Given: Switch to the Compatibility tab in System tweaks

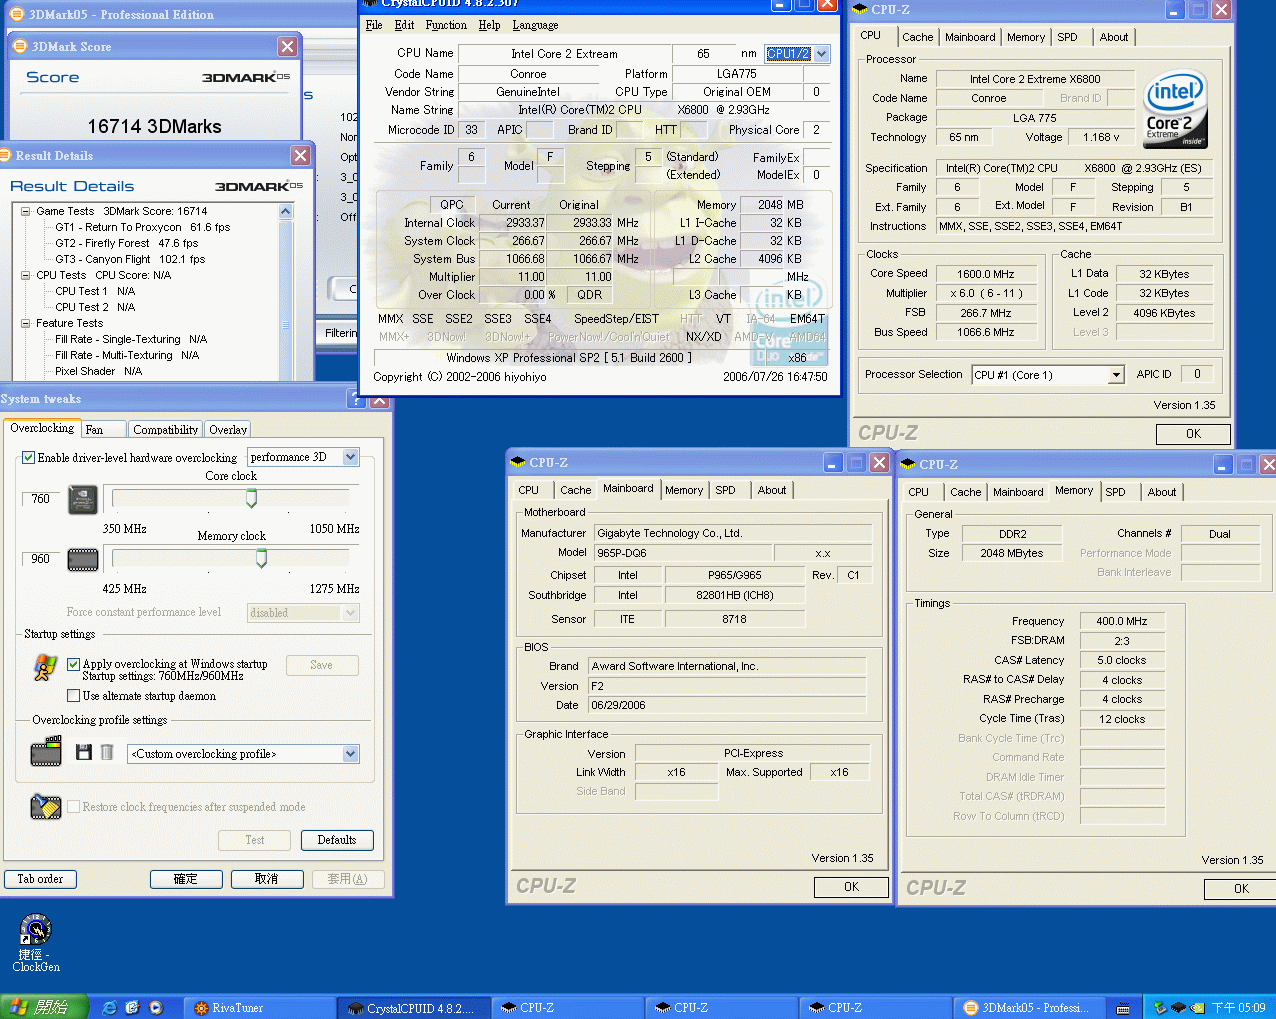Looking at the screenshot, I should [x=165, y=429].
